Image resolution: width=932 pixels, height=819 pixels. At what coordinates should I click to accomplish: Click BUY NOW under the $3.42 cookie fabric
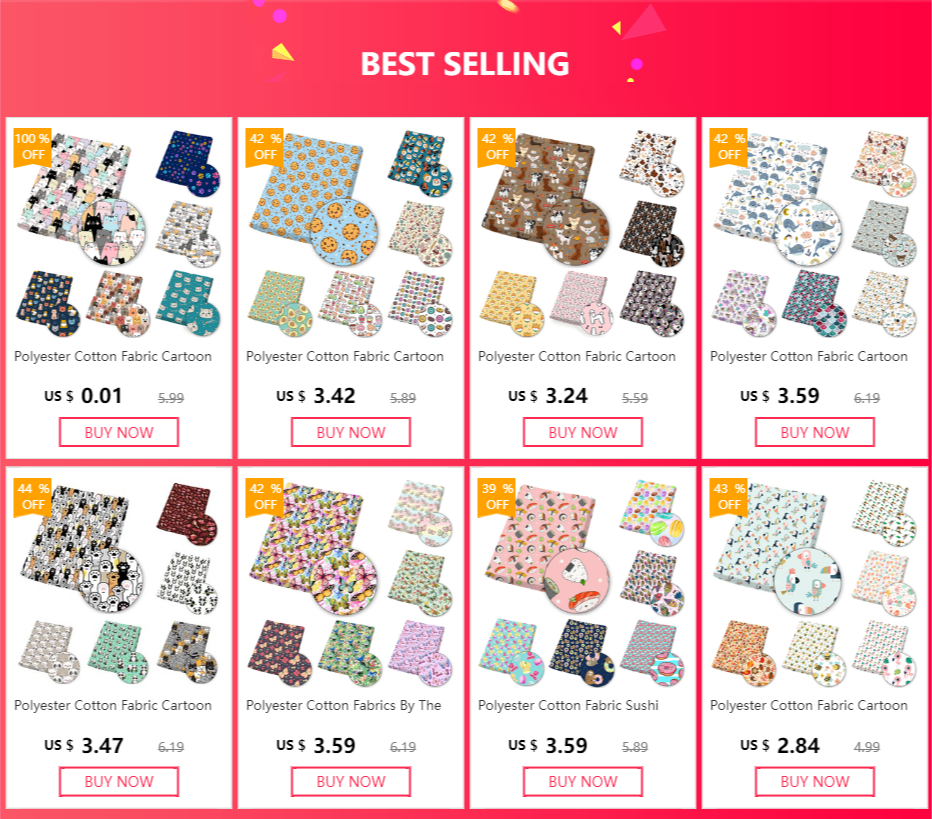(x=351, y=432)
